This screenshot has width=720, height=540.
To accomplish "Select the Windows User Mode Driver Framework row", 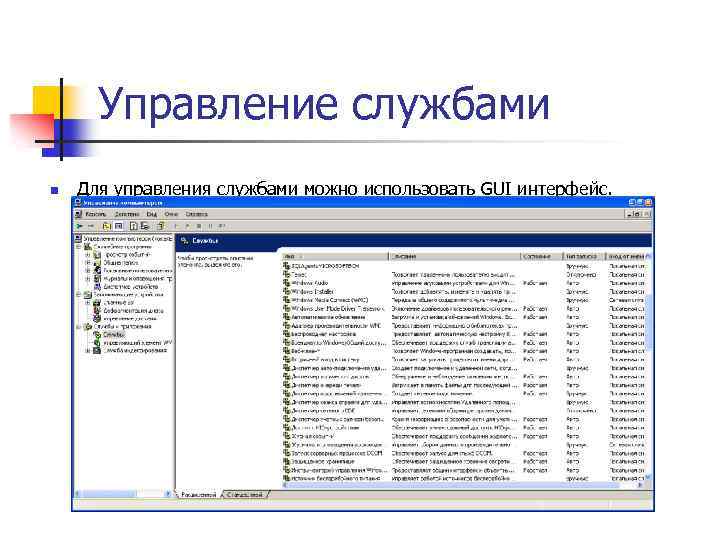I will coord(464,309).
